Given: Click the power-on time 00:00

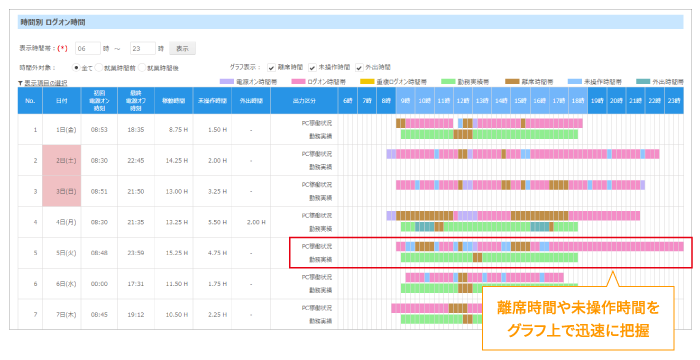Looking at the screenshot, I should click(x=99, y=284).
